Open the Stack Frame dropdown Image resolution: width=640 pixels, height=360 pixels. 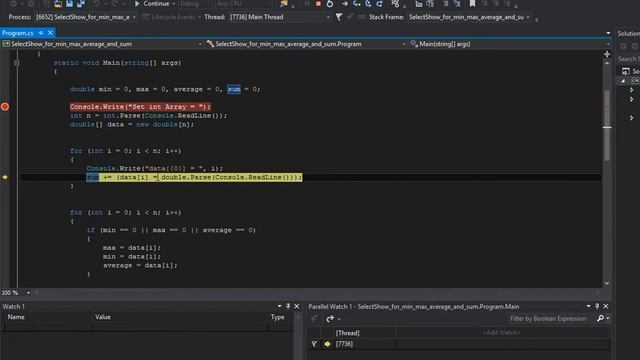[x=469, y=17]
